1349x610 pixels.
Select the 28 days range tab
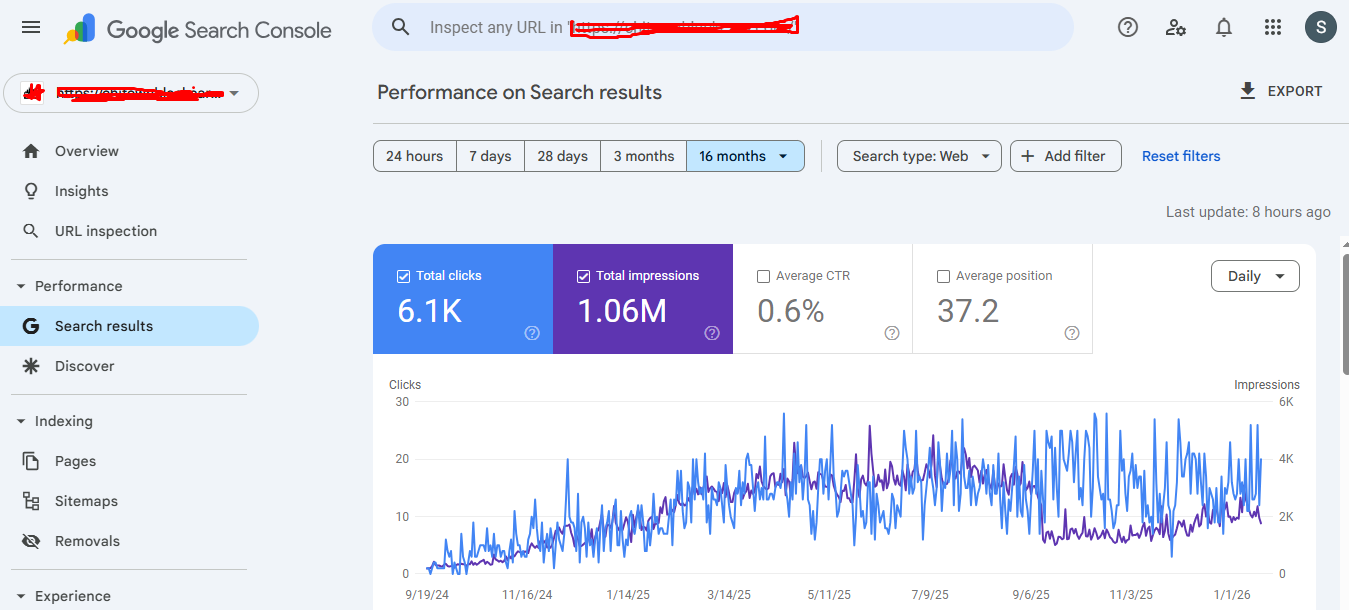pyautogui.click(x=562, y=156)
